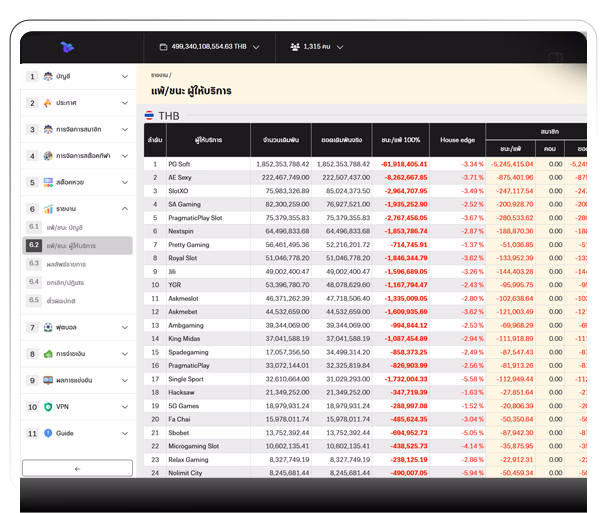This screenshot has width=607, height=513.
Task: Open submenu 6.4 ยกเลิก/ปฏิเสธ
Action: (77, 282)
